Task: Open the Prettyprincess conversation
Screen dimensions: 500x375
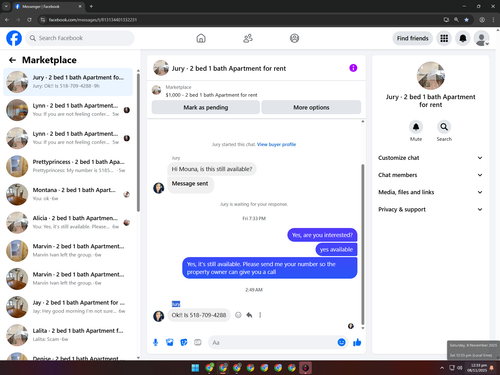Action: pos(68,166)
